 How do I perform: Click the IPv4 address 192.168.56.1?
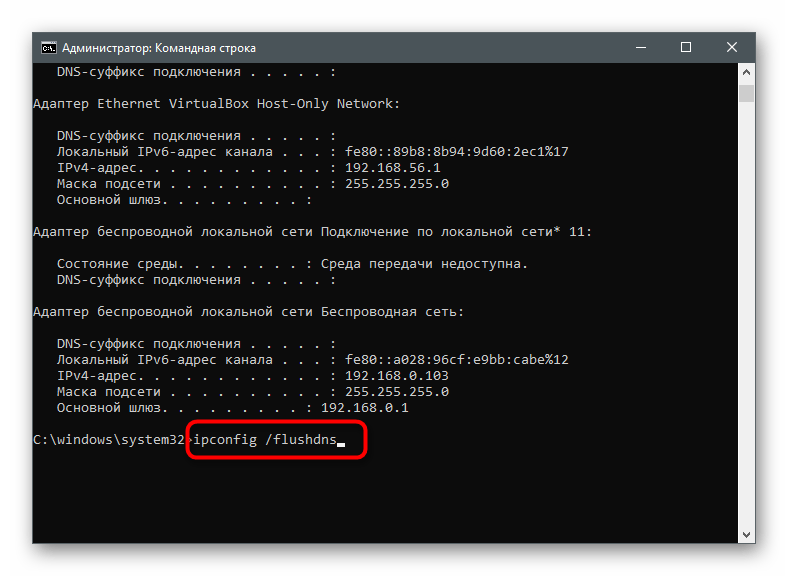point(392,167)
